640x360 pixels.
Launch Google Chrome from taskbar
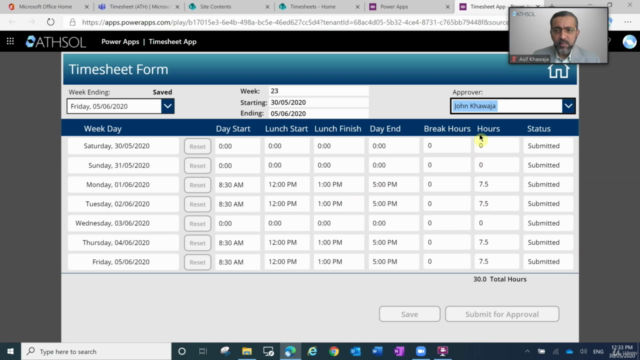[x=334, y=351]
